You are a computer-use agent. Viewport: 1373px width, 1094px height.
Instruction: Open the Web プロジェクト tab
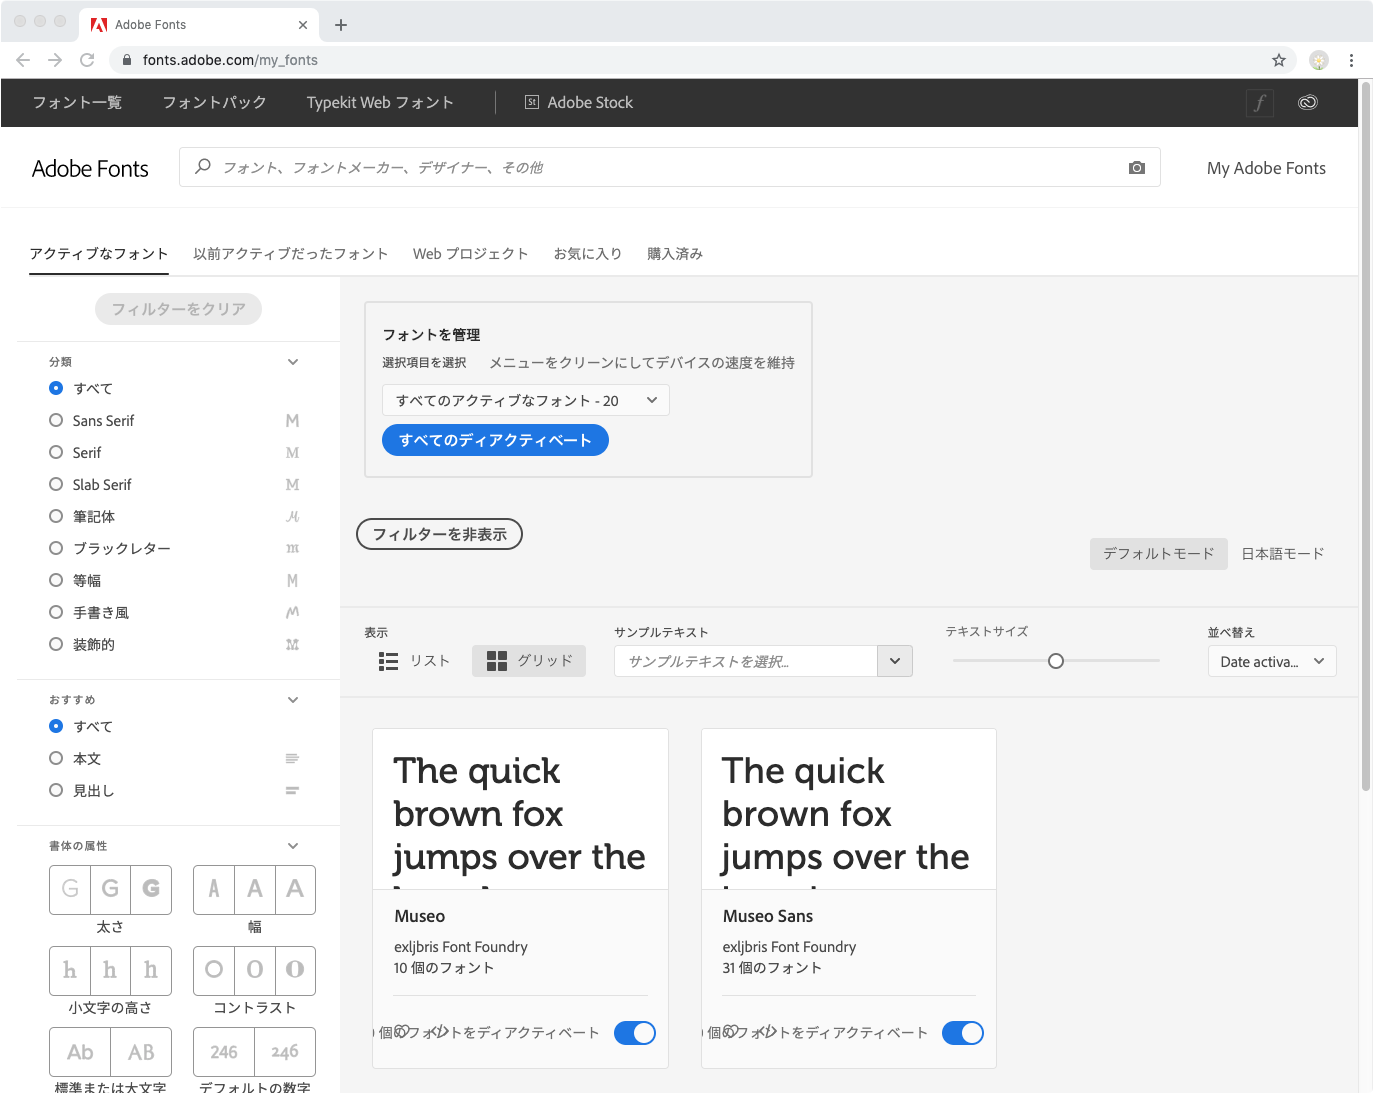pyautogui.click(x=471, y=254)
